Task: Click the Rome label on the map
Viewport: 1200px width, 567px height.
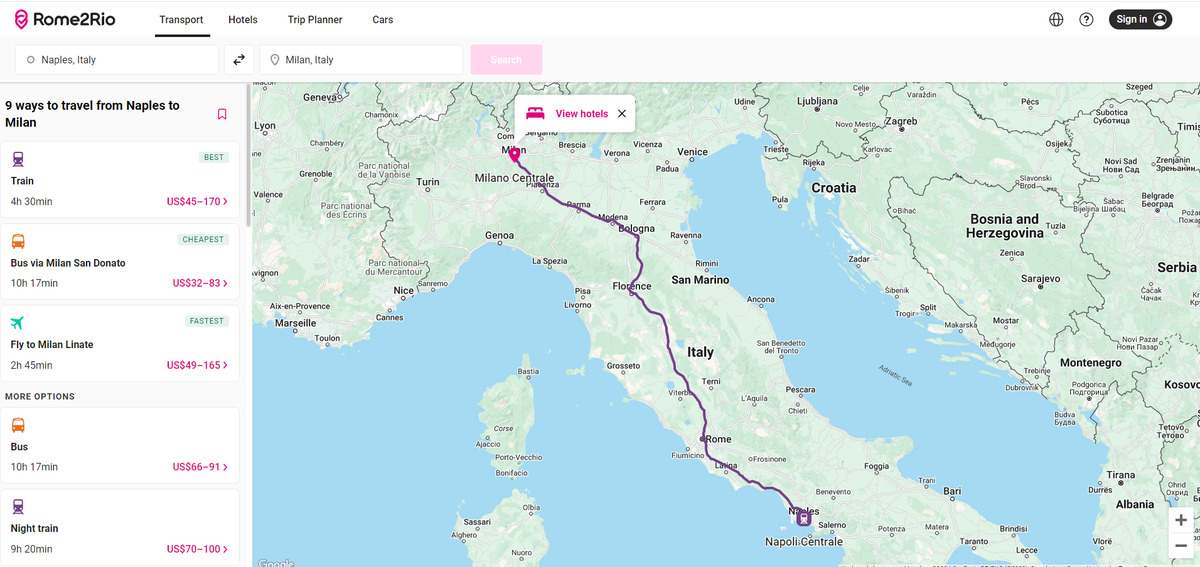Action: [x=719, y=439]
